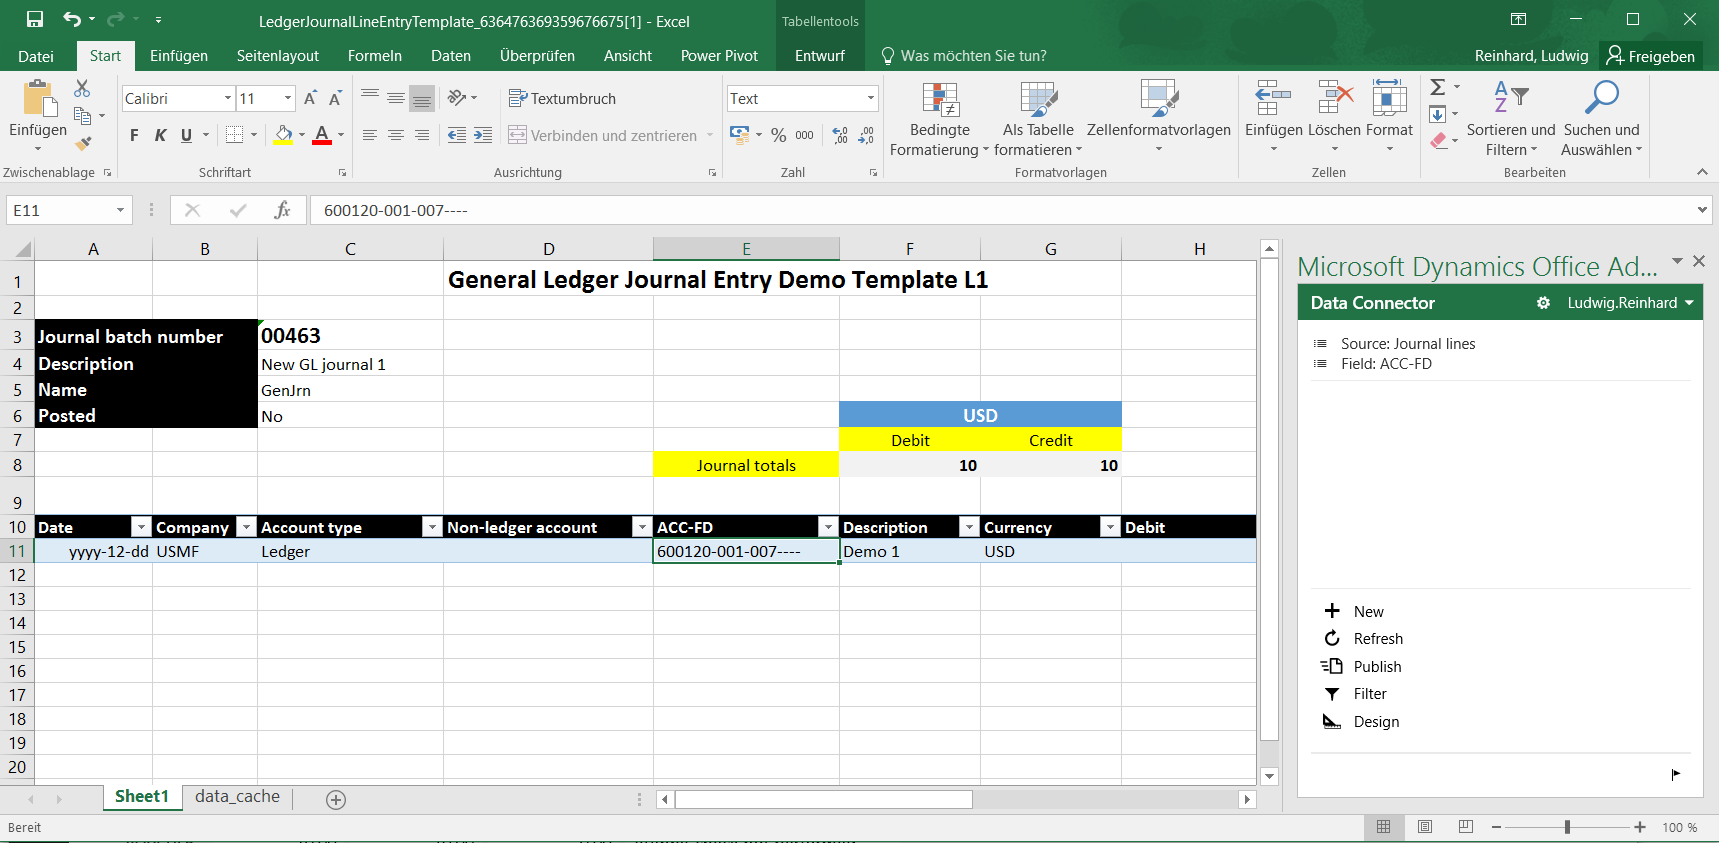Open the ACC-FD column filter dropdown
The height and width of the screenshot is (843, 1719).
pyautogui.click(x=828, y=527)
